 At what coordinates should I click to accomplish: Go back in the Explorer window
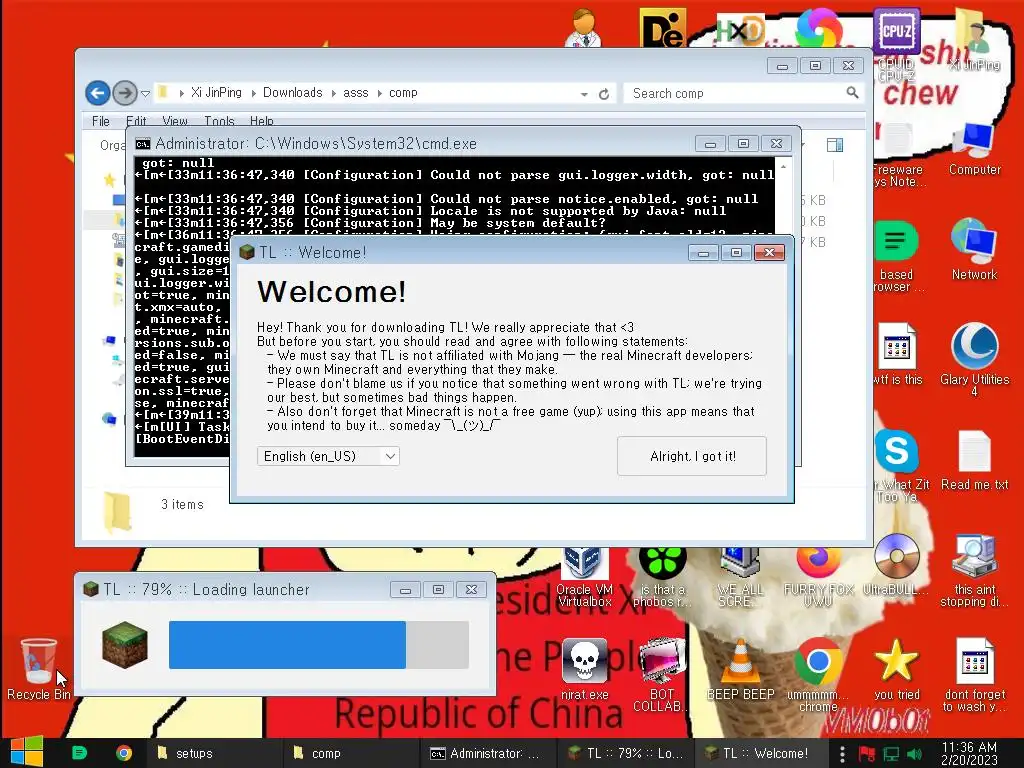tap(97, 93)
